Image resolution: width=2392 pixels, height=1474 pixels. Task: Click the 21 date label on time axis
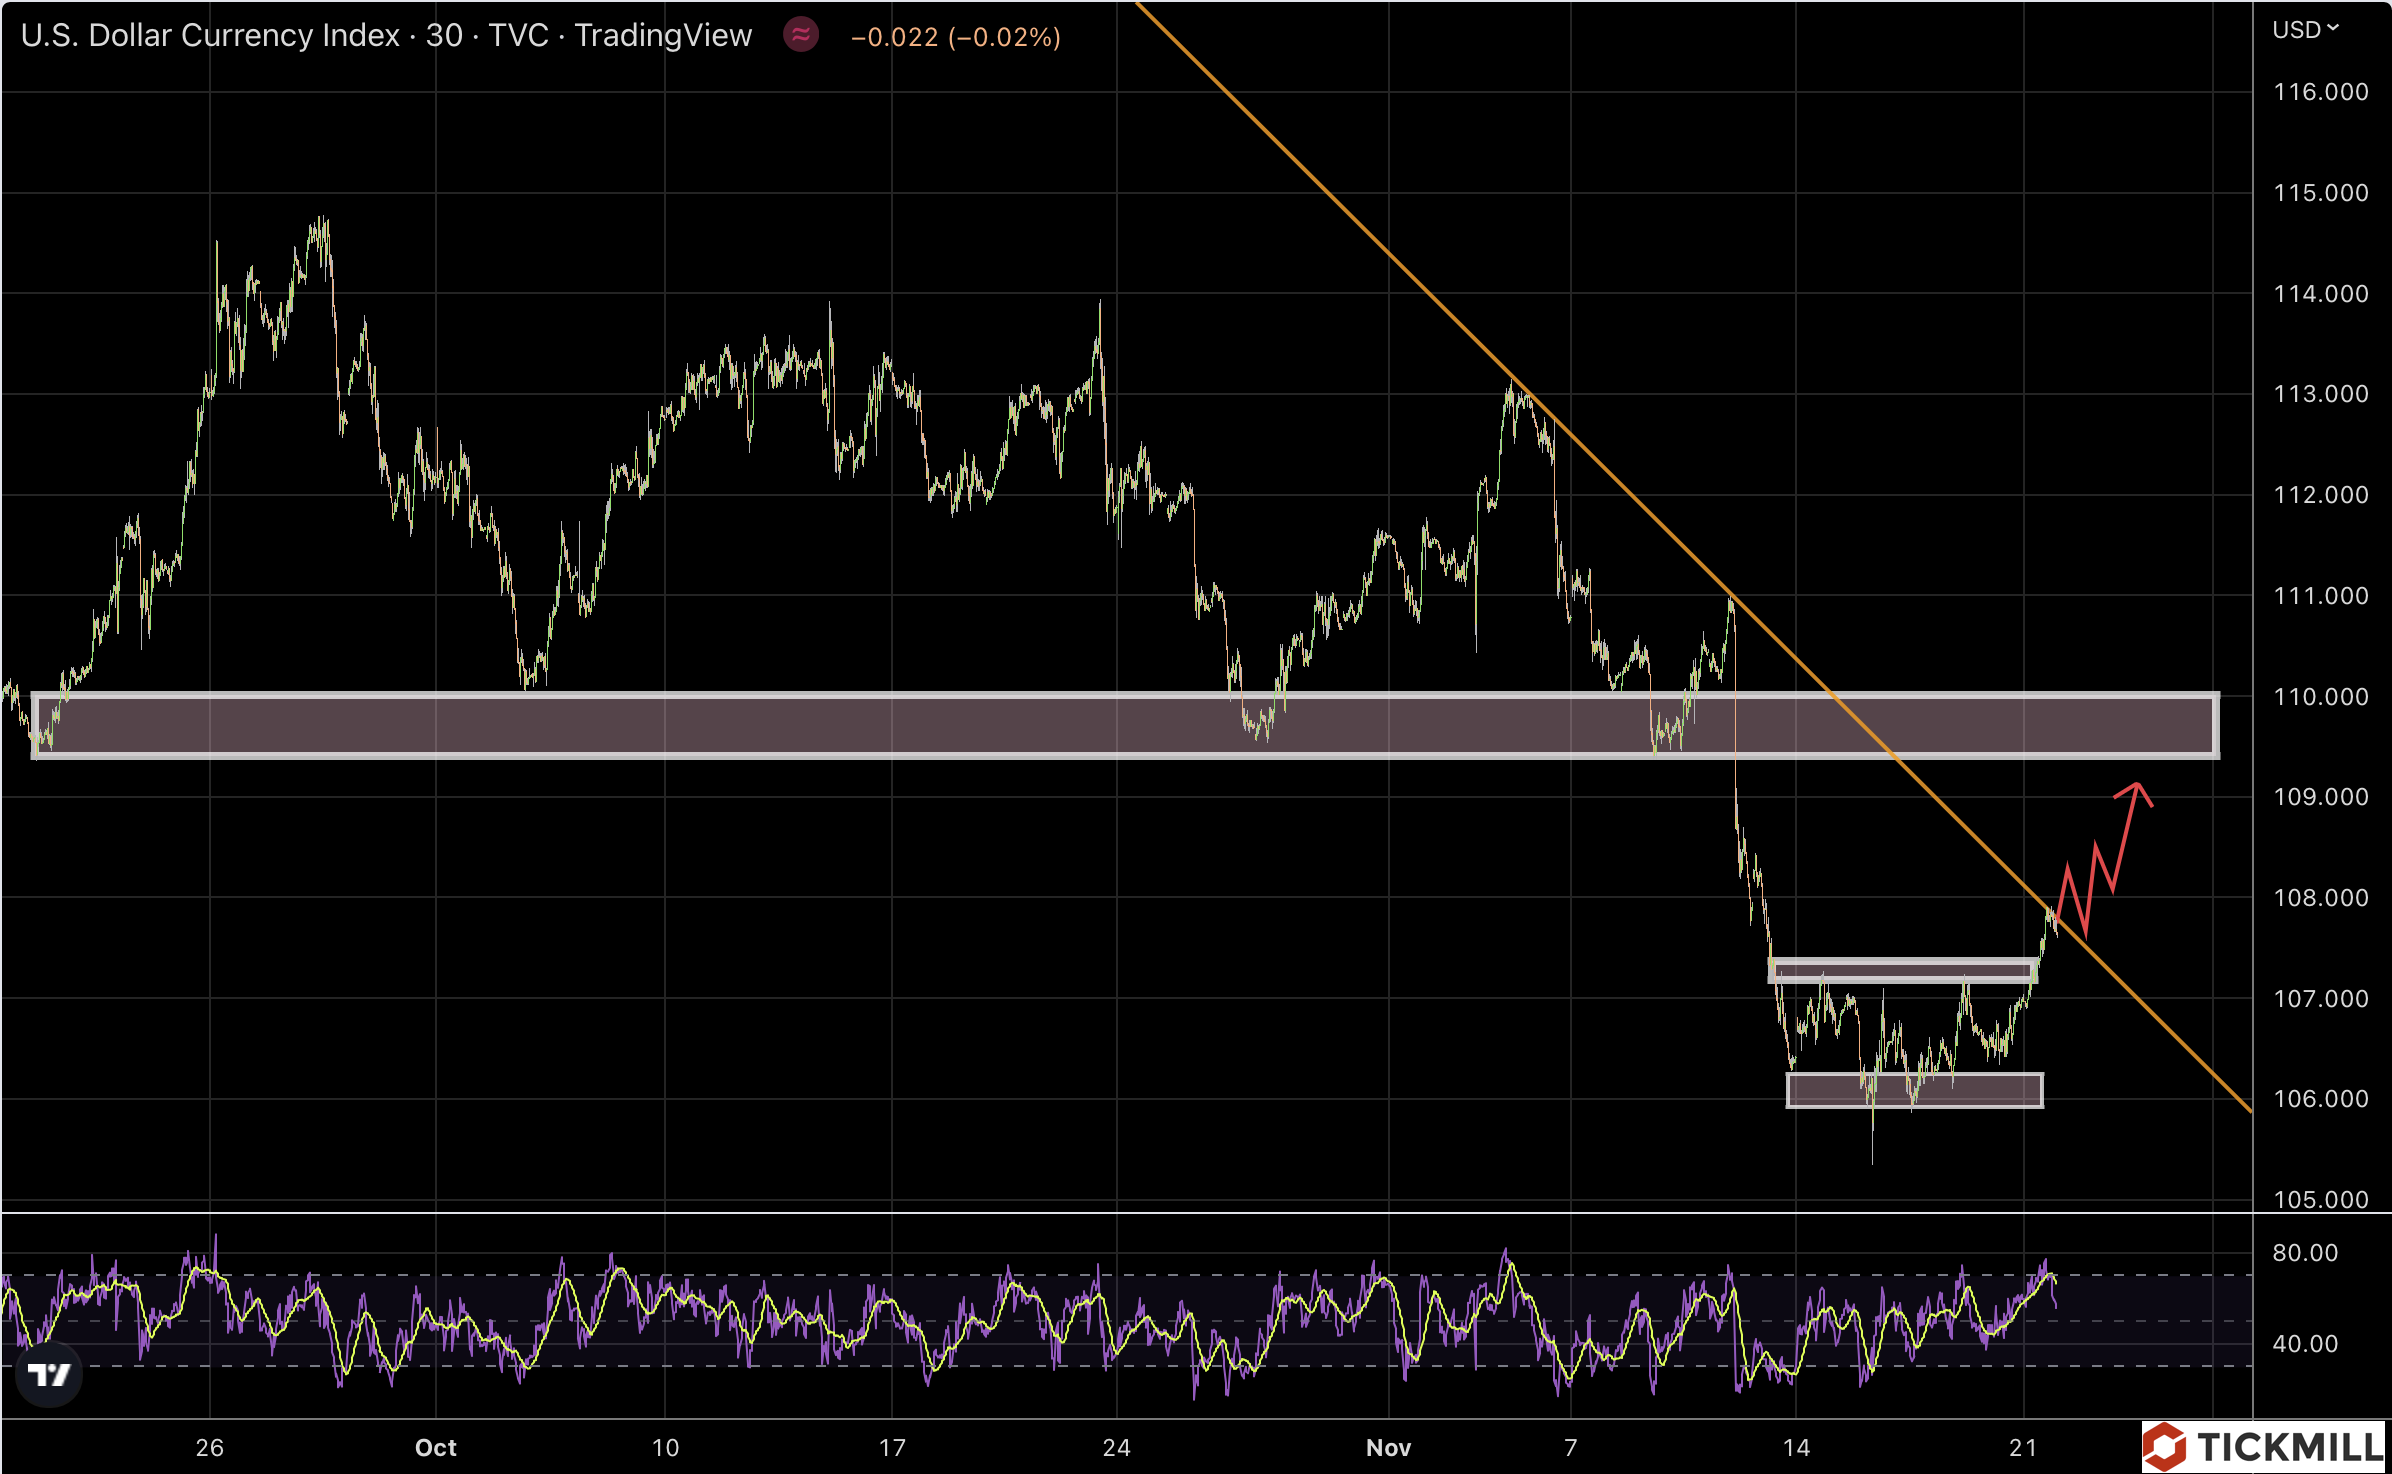(2022, 1447)
